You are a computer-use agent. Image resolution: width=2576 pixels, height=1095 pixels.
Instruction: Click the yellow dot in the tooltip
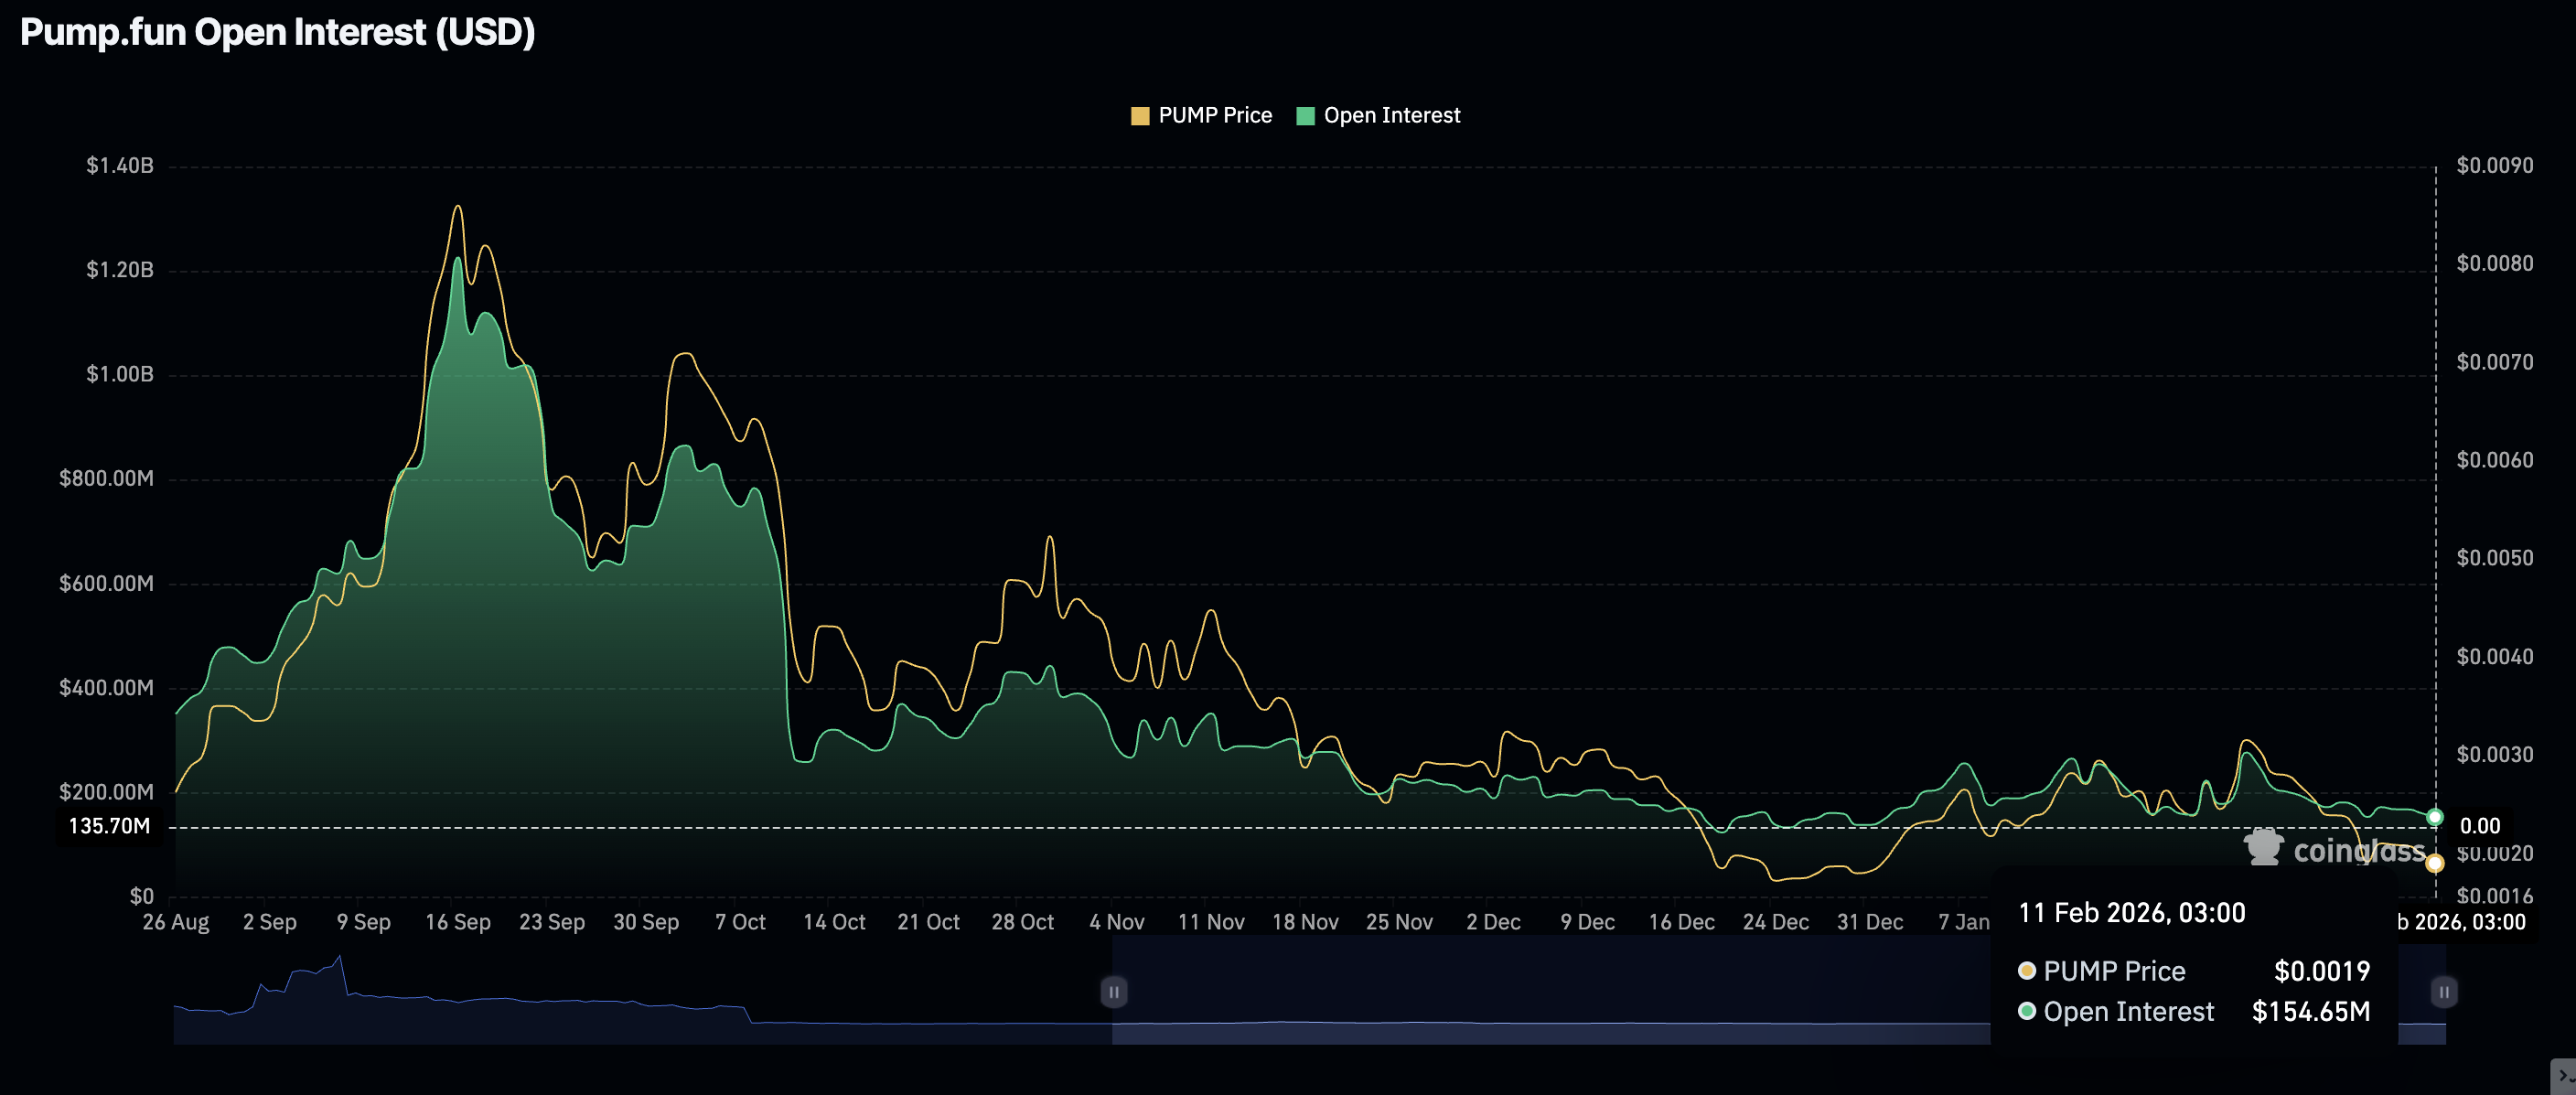[x=2027, y=970]
